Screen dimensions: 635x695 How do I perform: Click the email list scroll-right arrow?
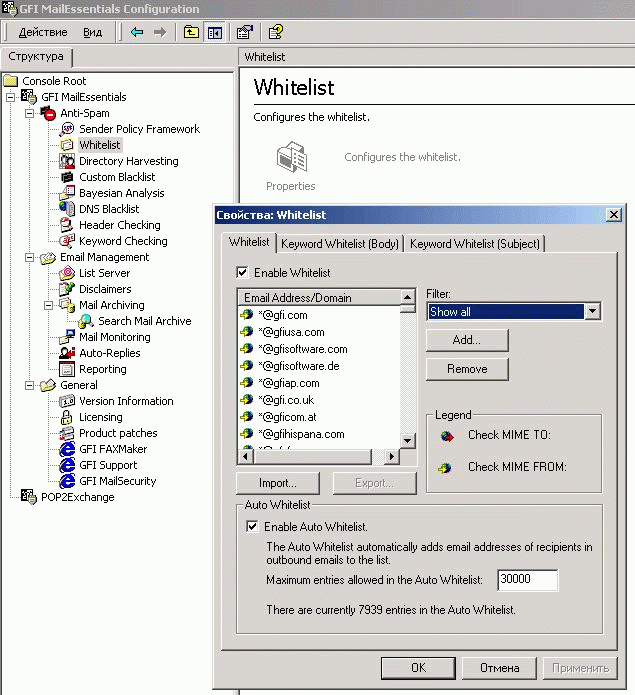[x=391, y=456]
